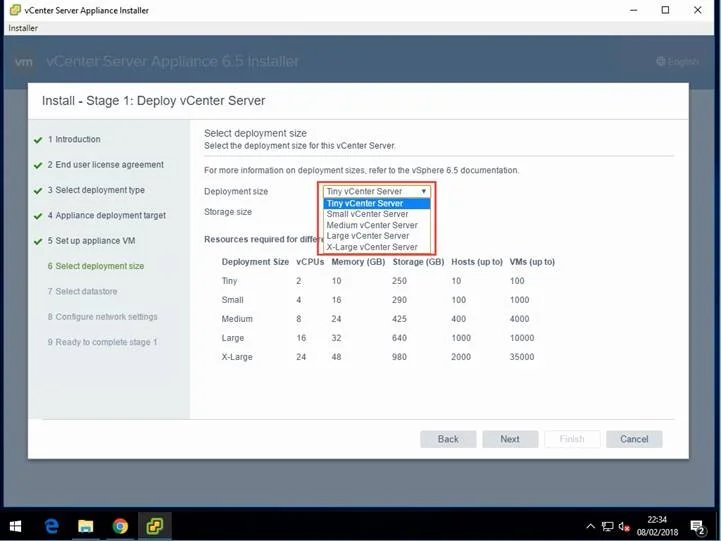Click the Deployment size label
Screen dimensions: 721x541
click(x=236, y=191)
